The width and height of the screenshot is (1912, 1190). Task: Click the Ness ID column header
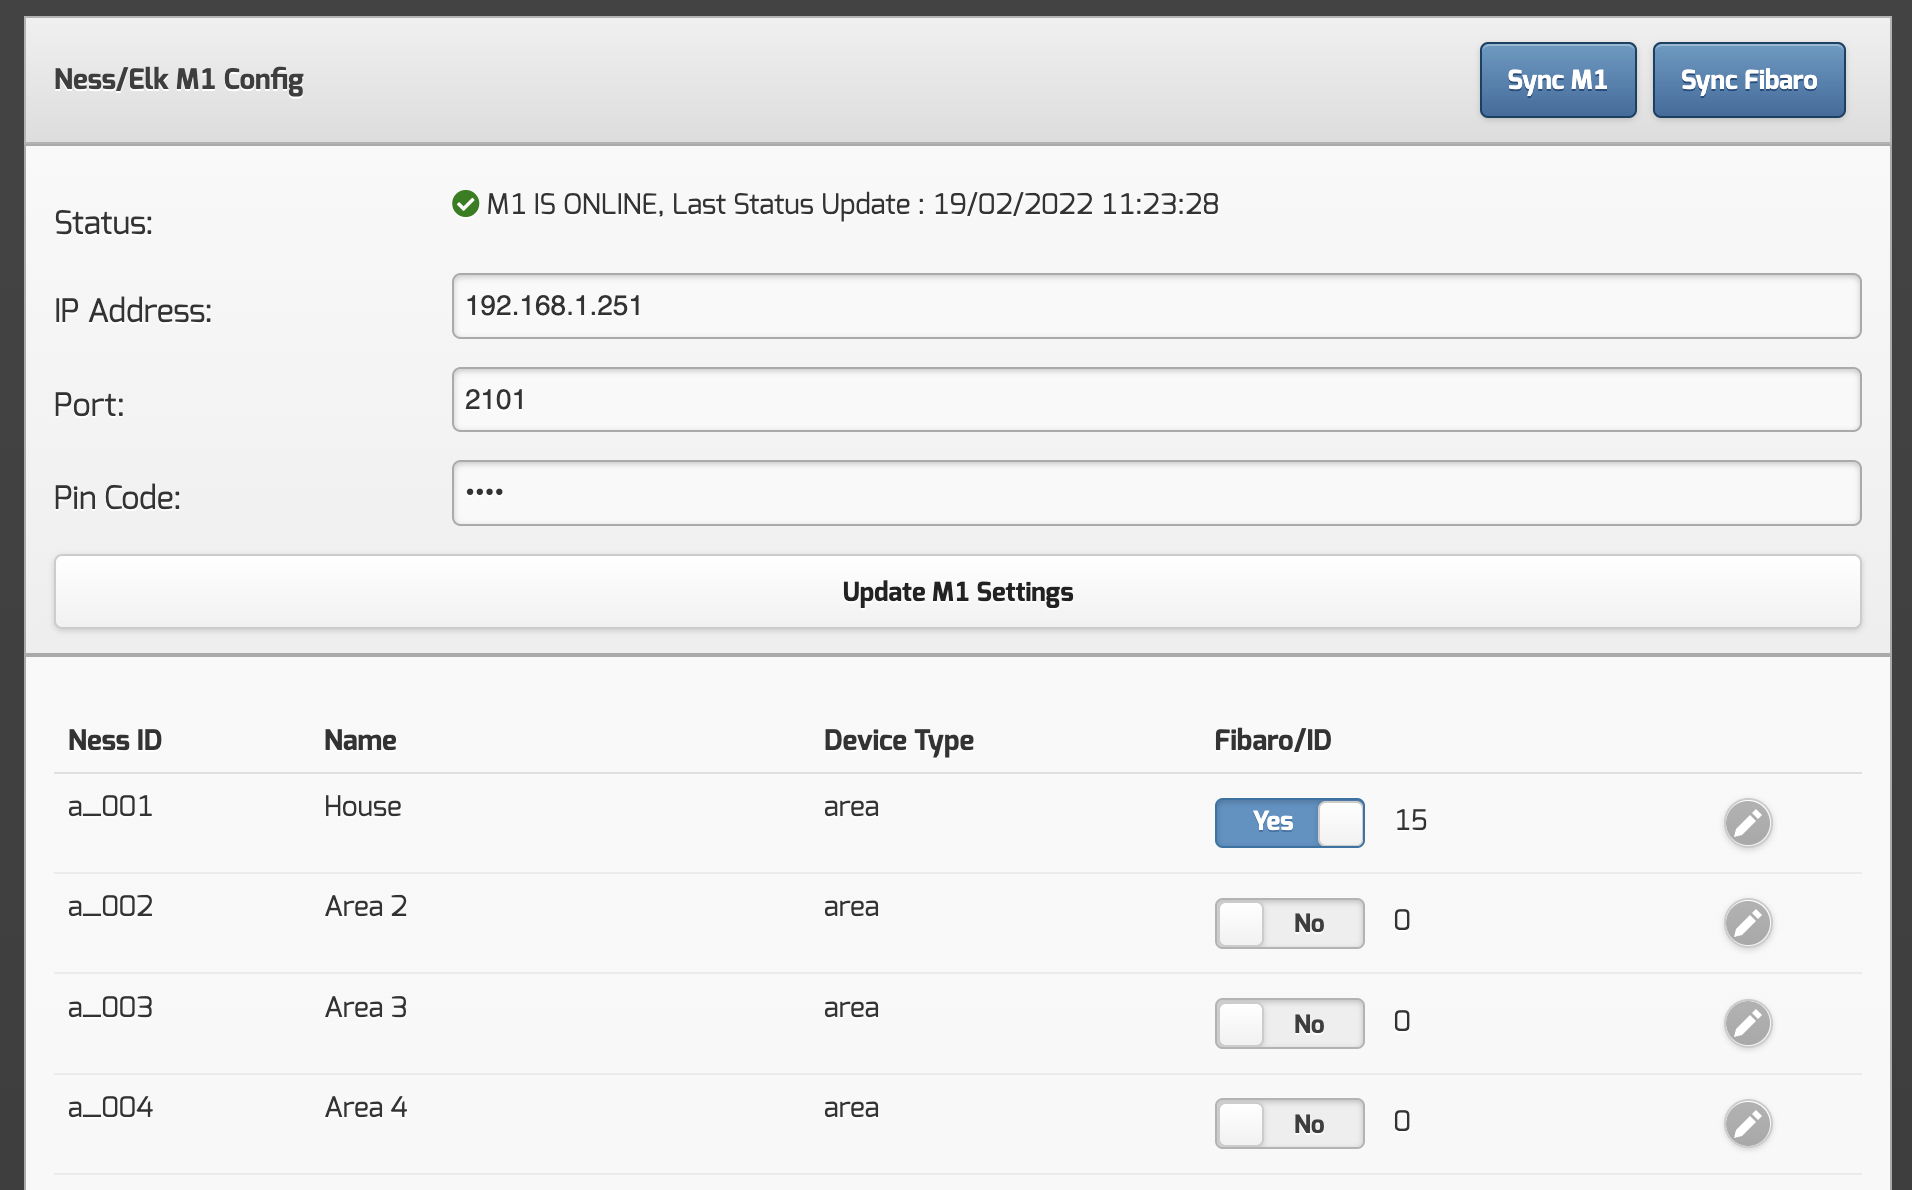coord(115,740)
